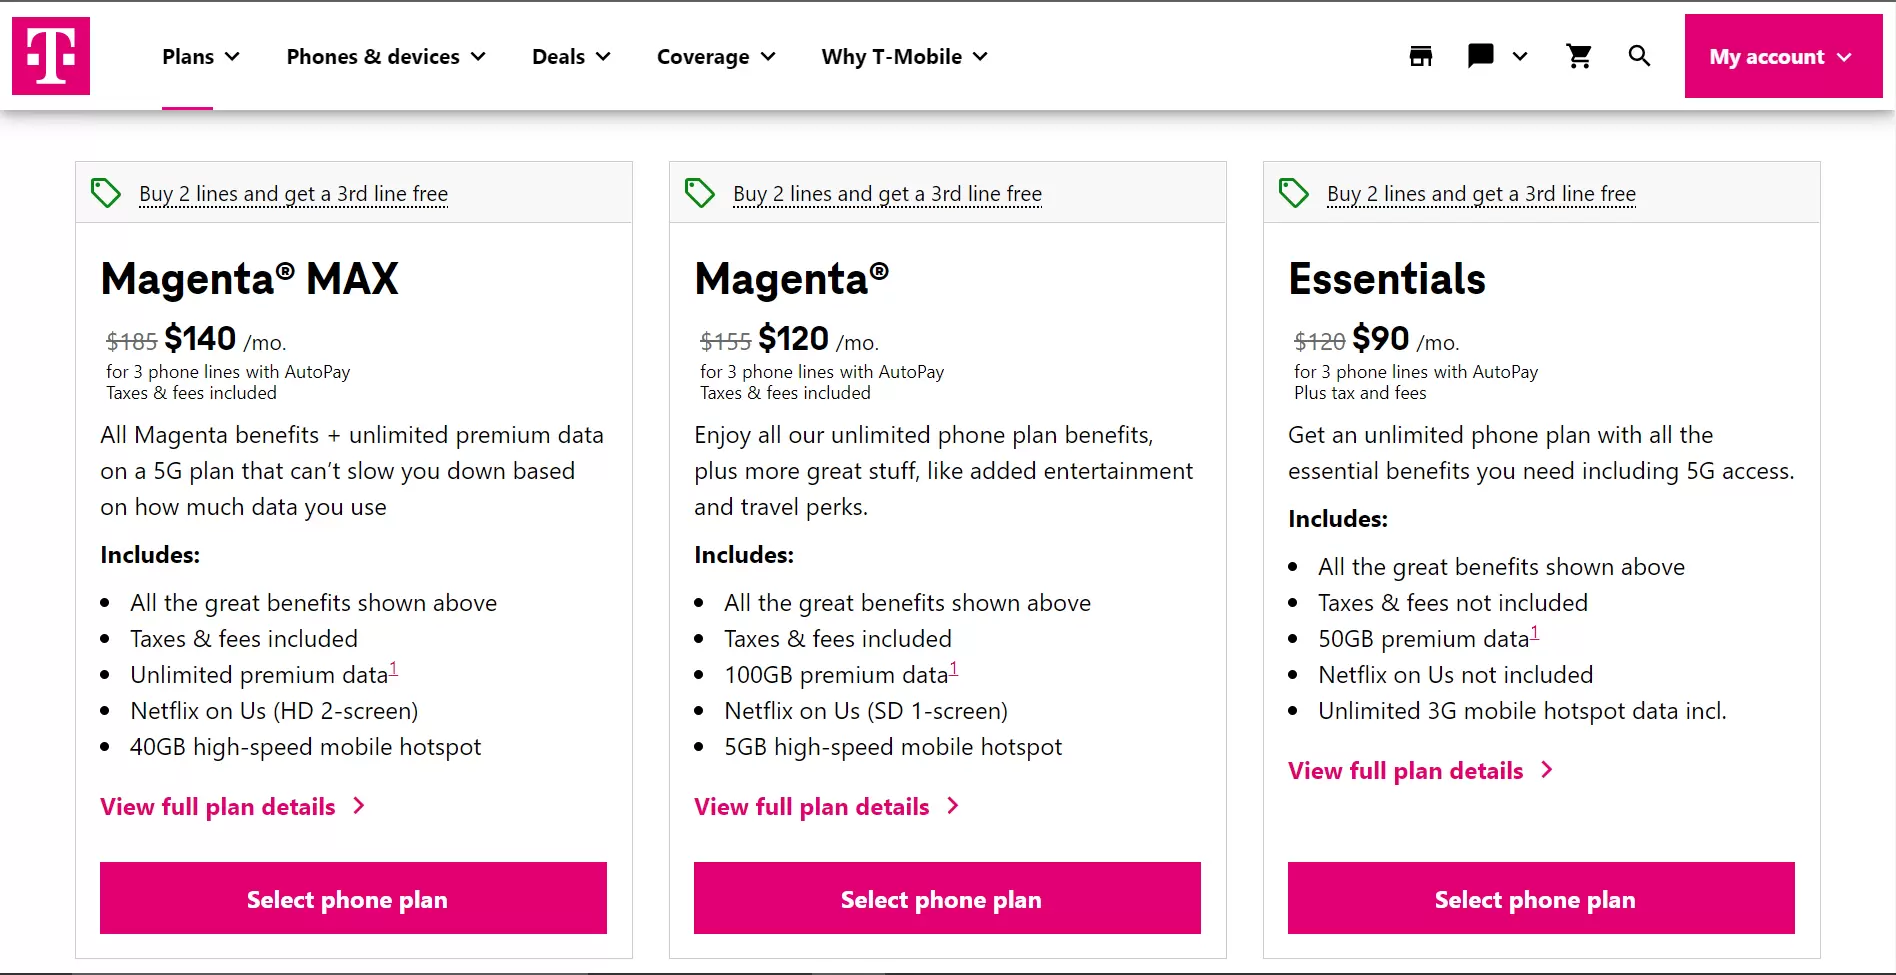Image resolution: width=1896 pixels, height=975 pixels.
Task: Click the tag icon on the Essentials card
Action: coord(1293,192)
